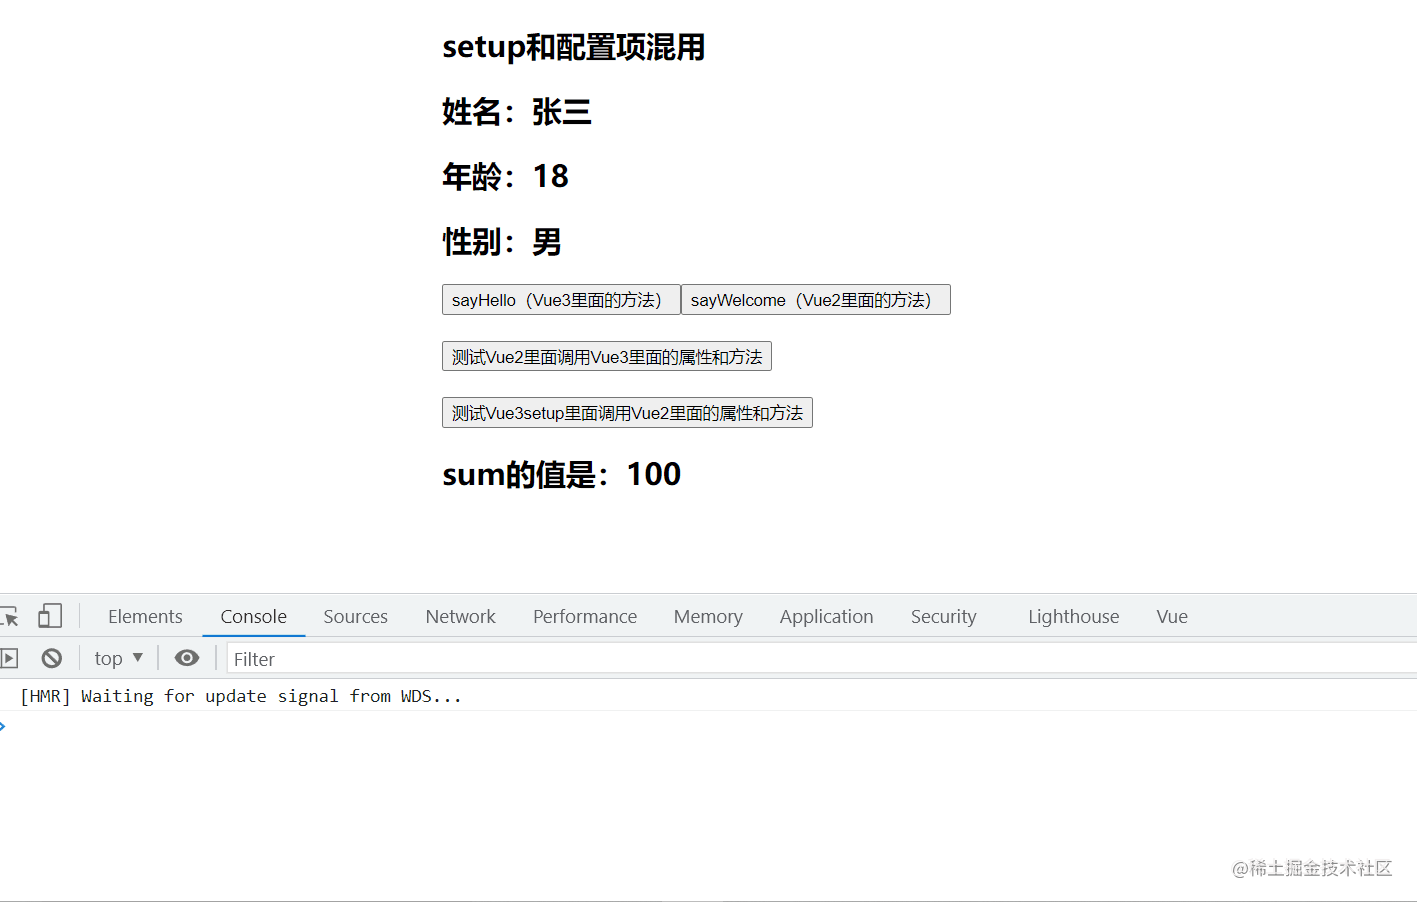The image size is (1417, 902).
Task: Create a live expression with the eye icon
Action: tap(186, 657)
